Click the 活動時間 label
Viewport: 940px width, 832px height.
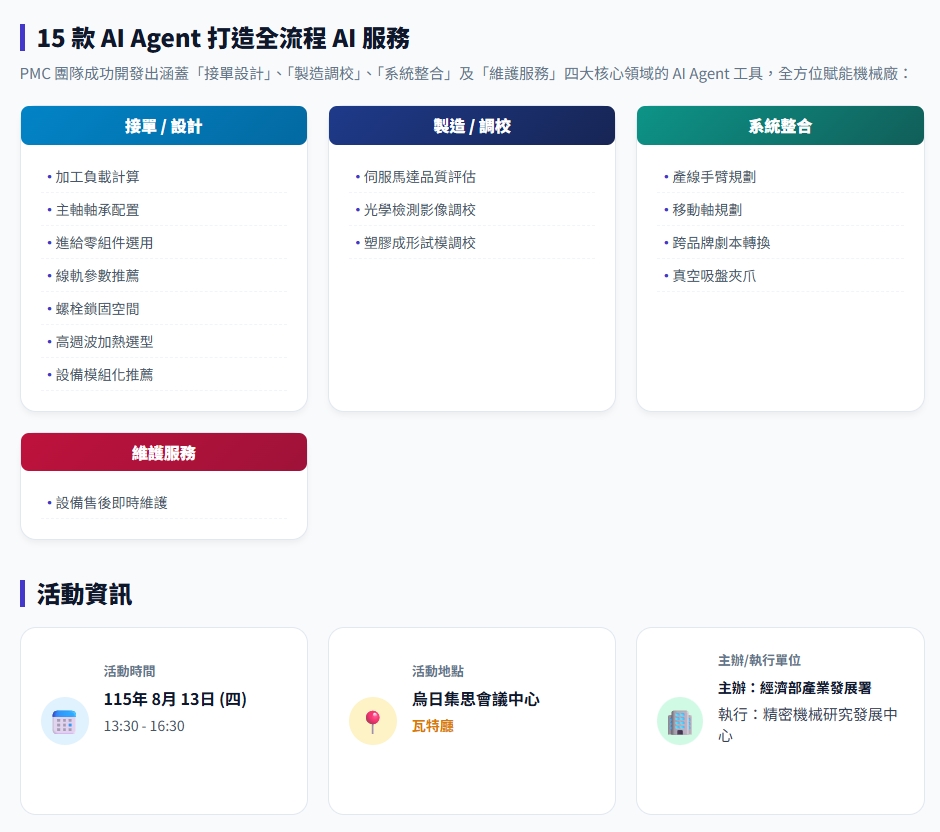[x=129, y=671]
